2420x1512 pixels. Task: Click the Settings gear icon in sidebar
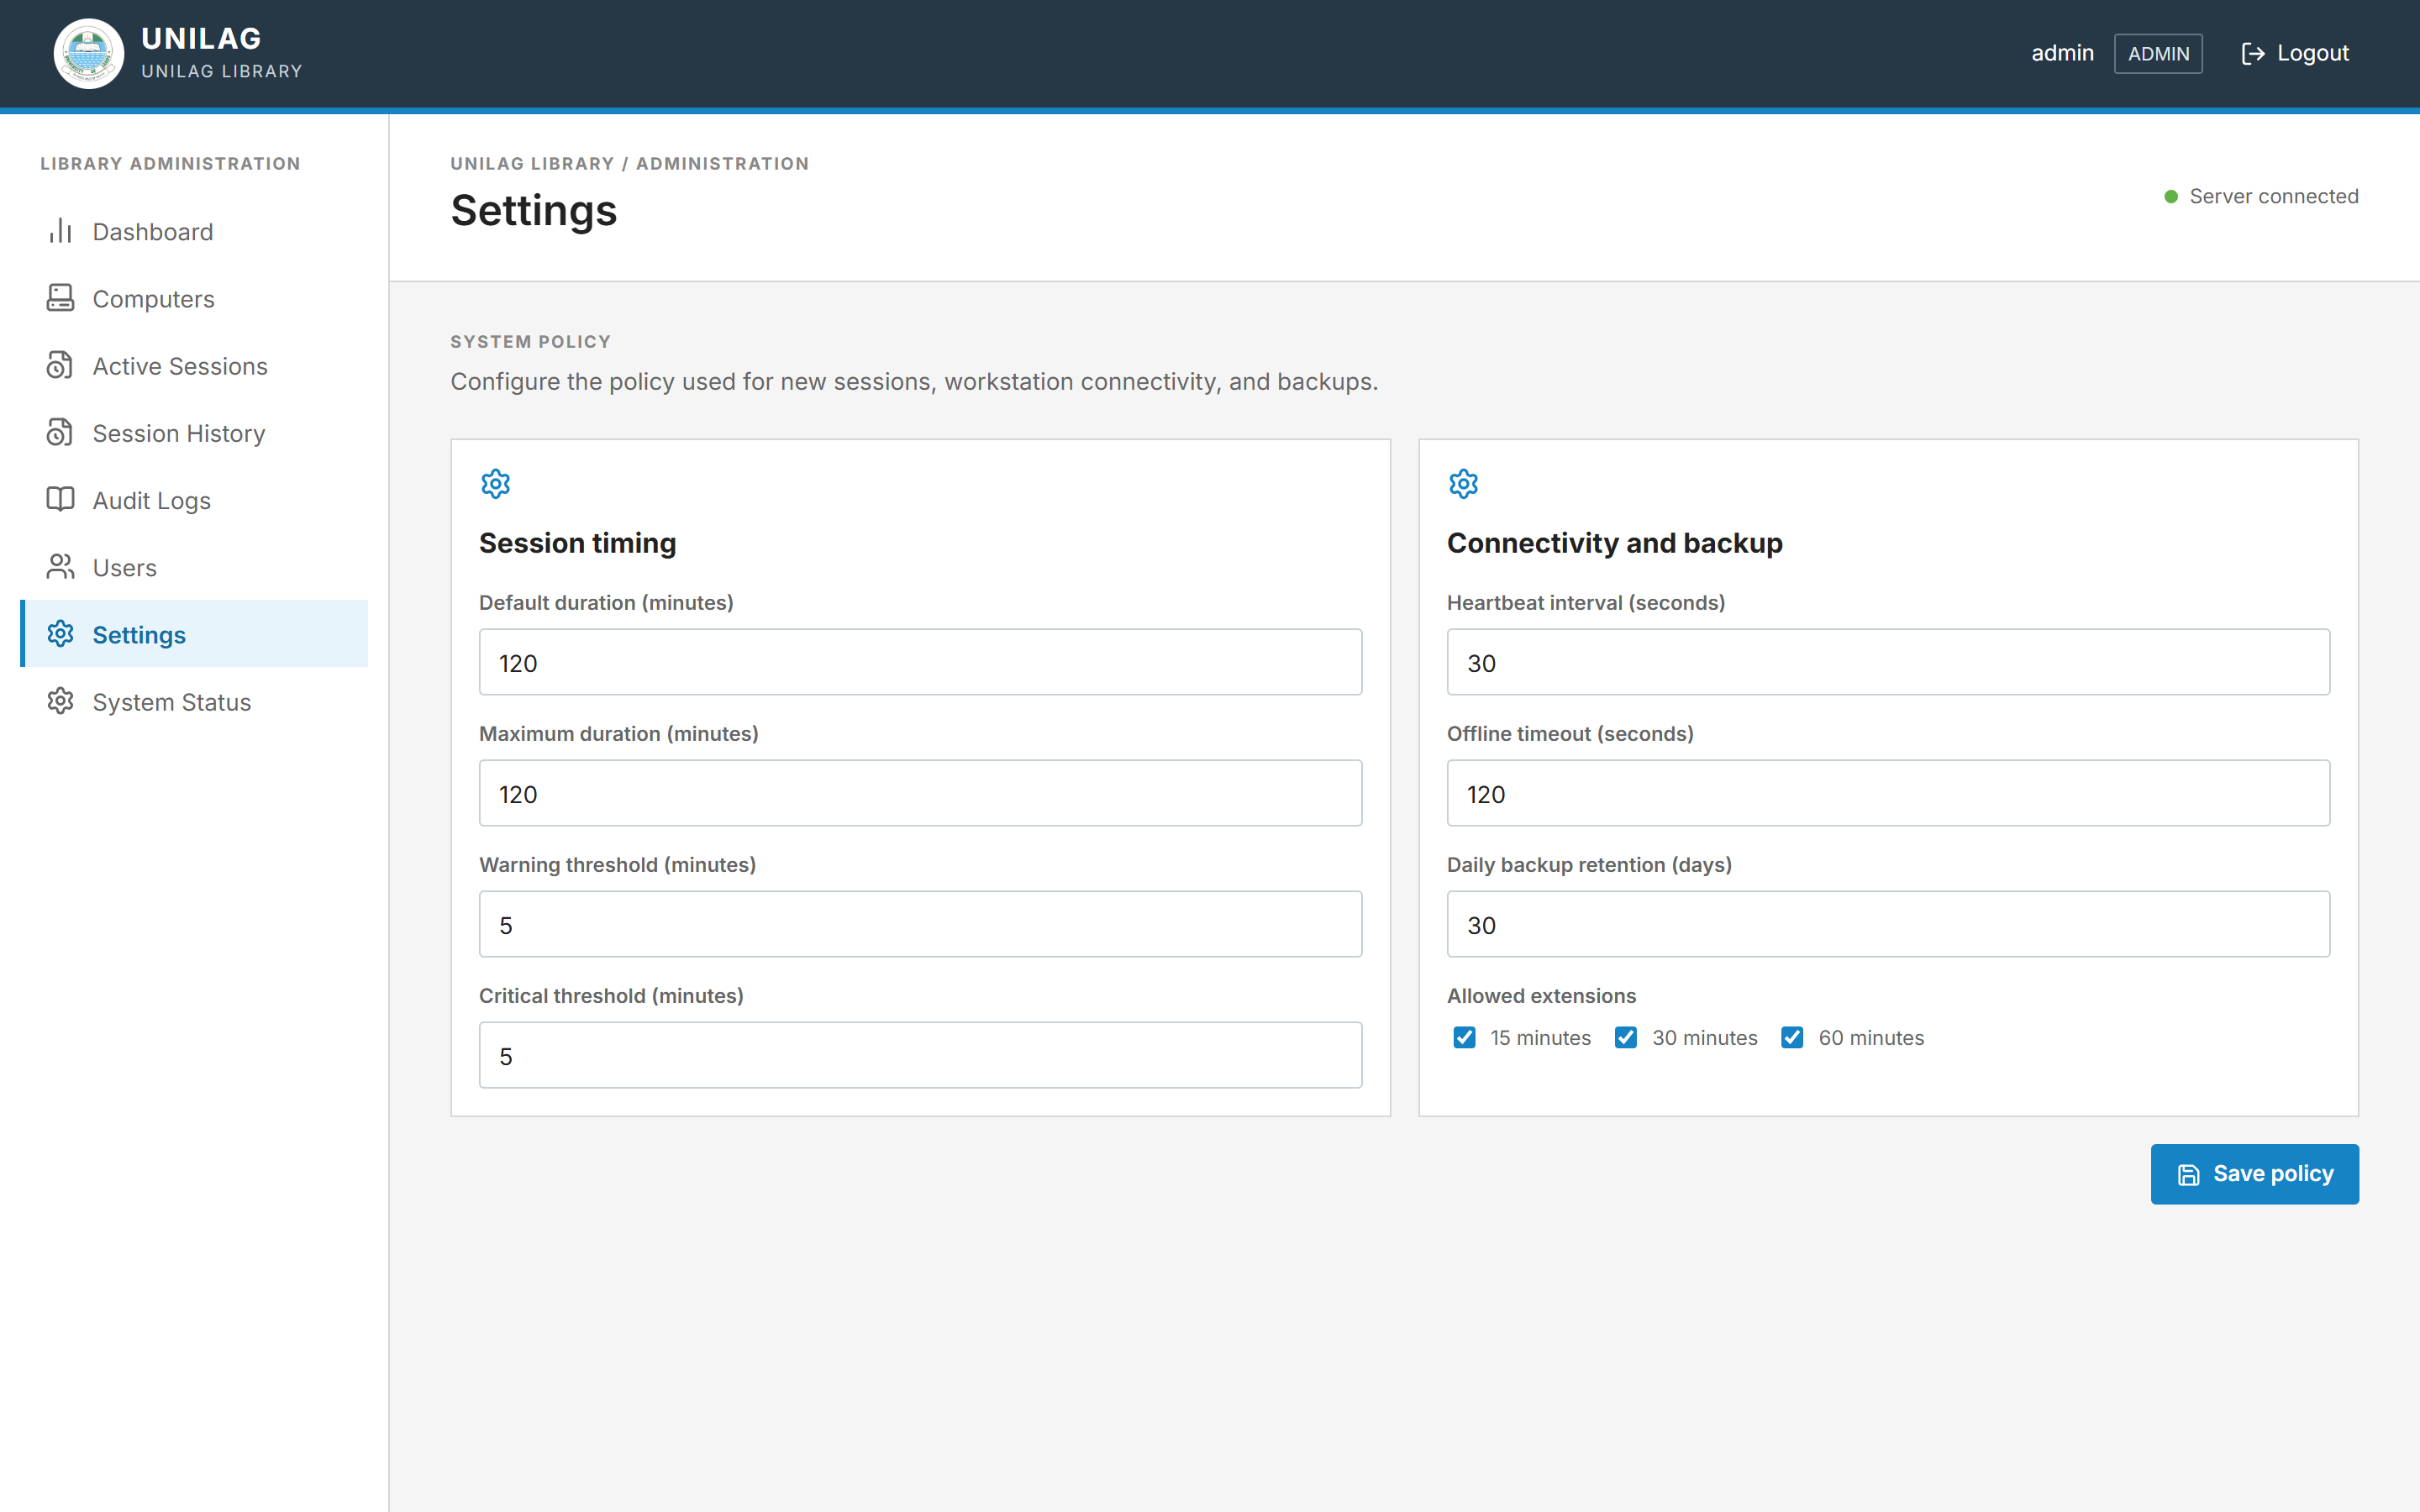pyautogui.click(x=60, y=634)
